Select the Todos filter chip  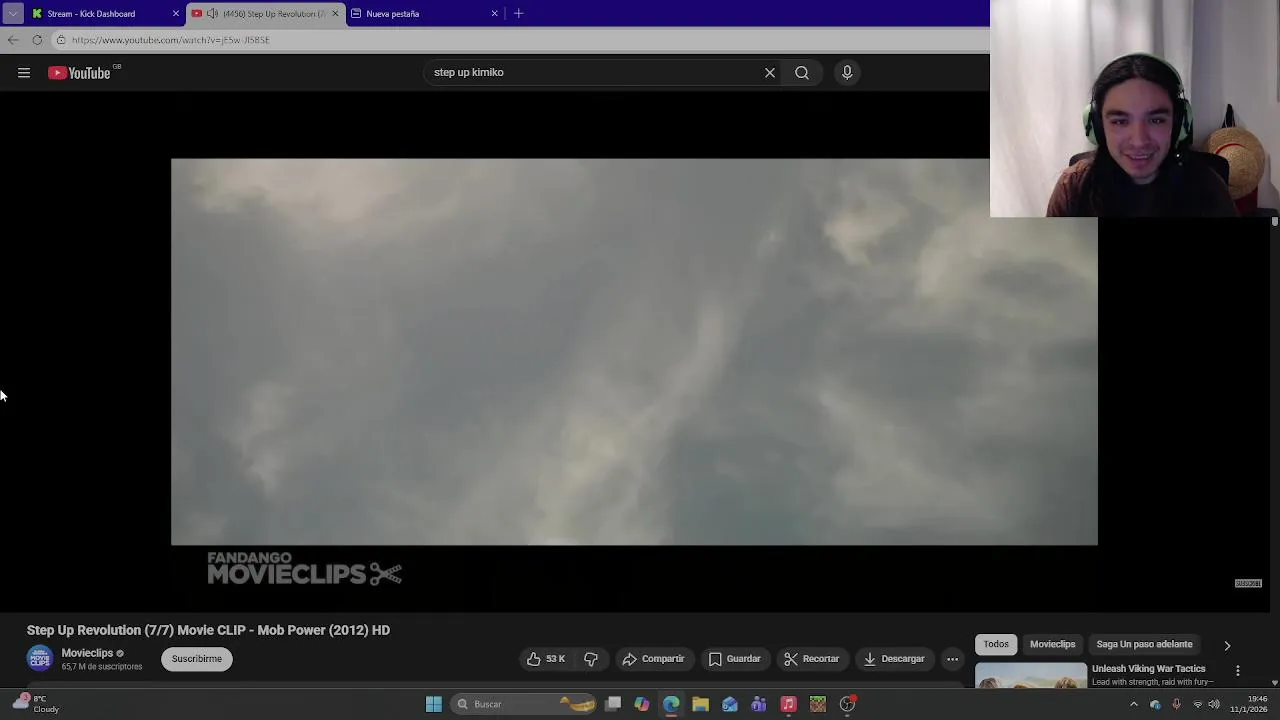click(996, 645)
